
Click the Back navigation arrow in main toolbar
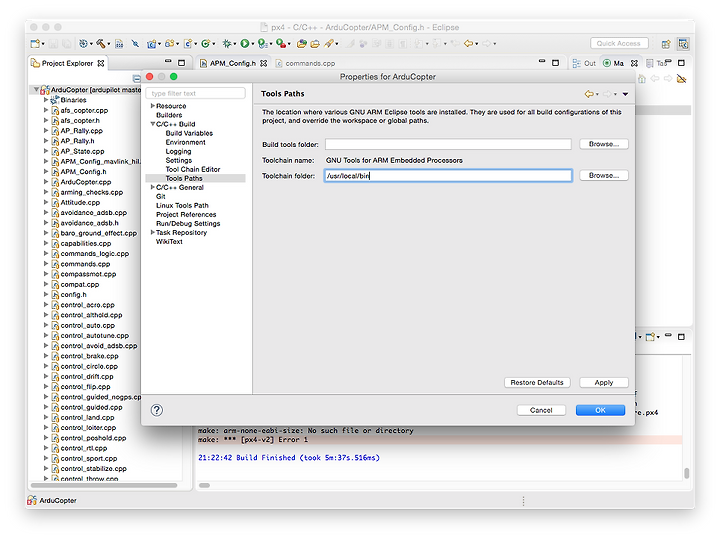pos(468,44)
